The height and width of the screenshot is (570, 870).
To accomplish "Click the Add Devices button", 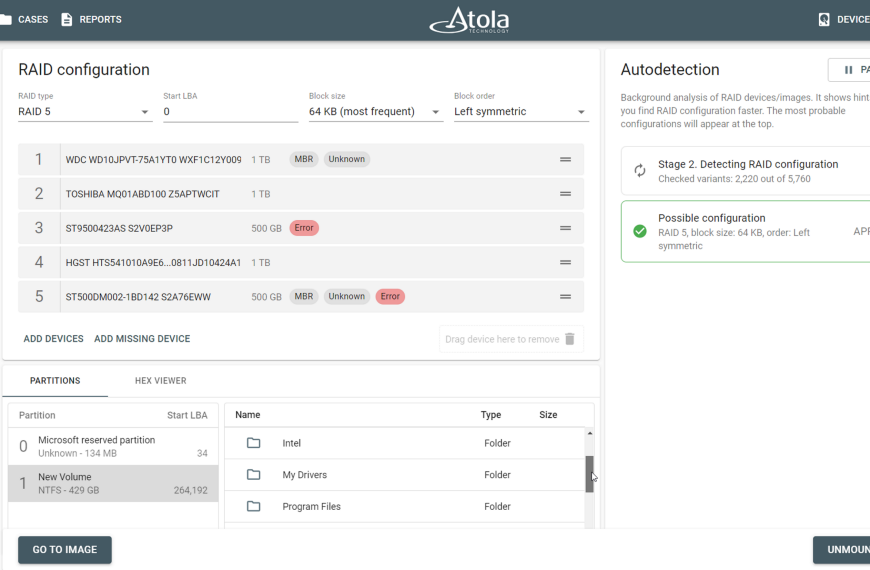I will (x=53, y=339).
